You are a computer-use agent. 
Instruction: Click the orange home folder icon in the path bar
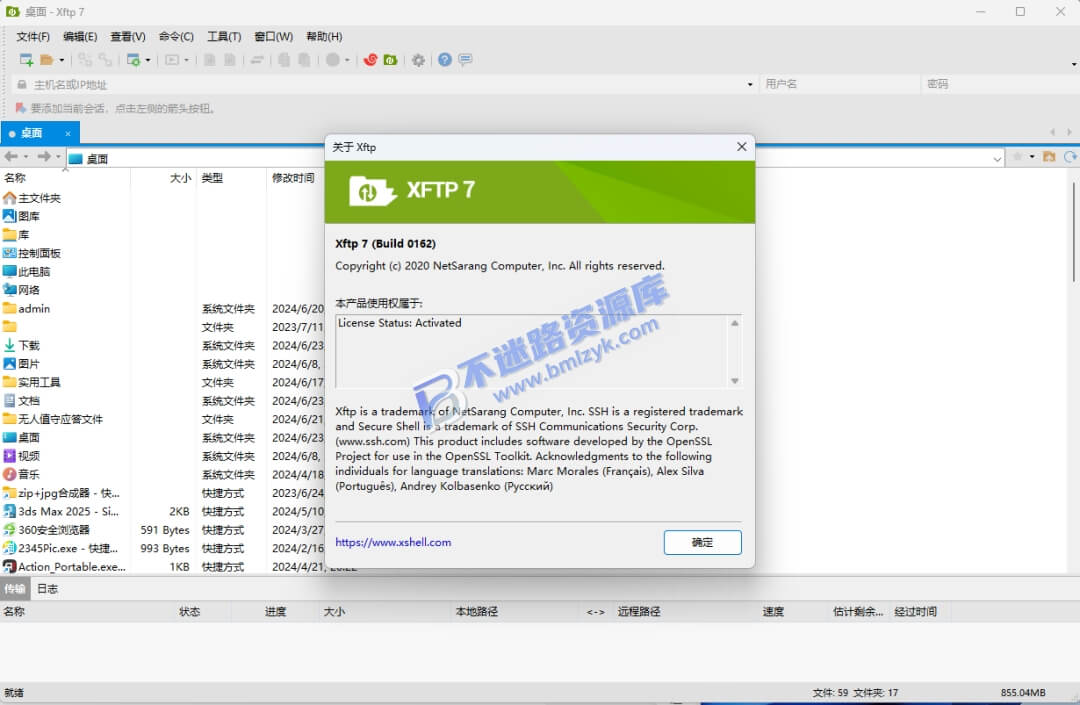tap(1049, 157)
